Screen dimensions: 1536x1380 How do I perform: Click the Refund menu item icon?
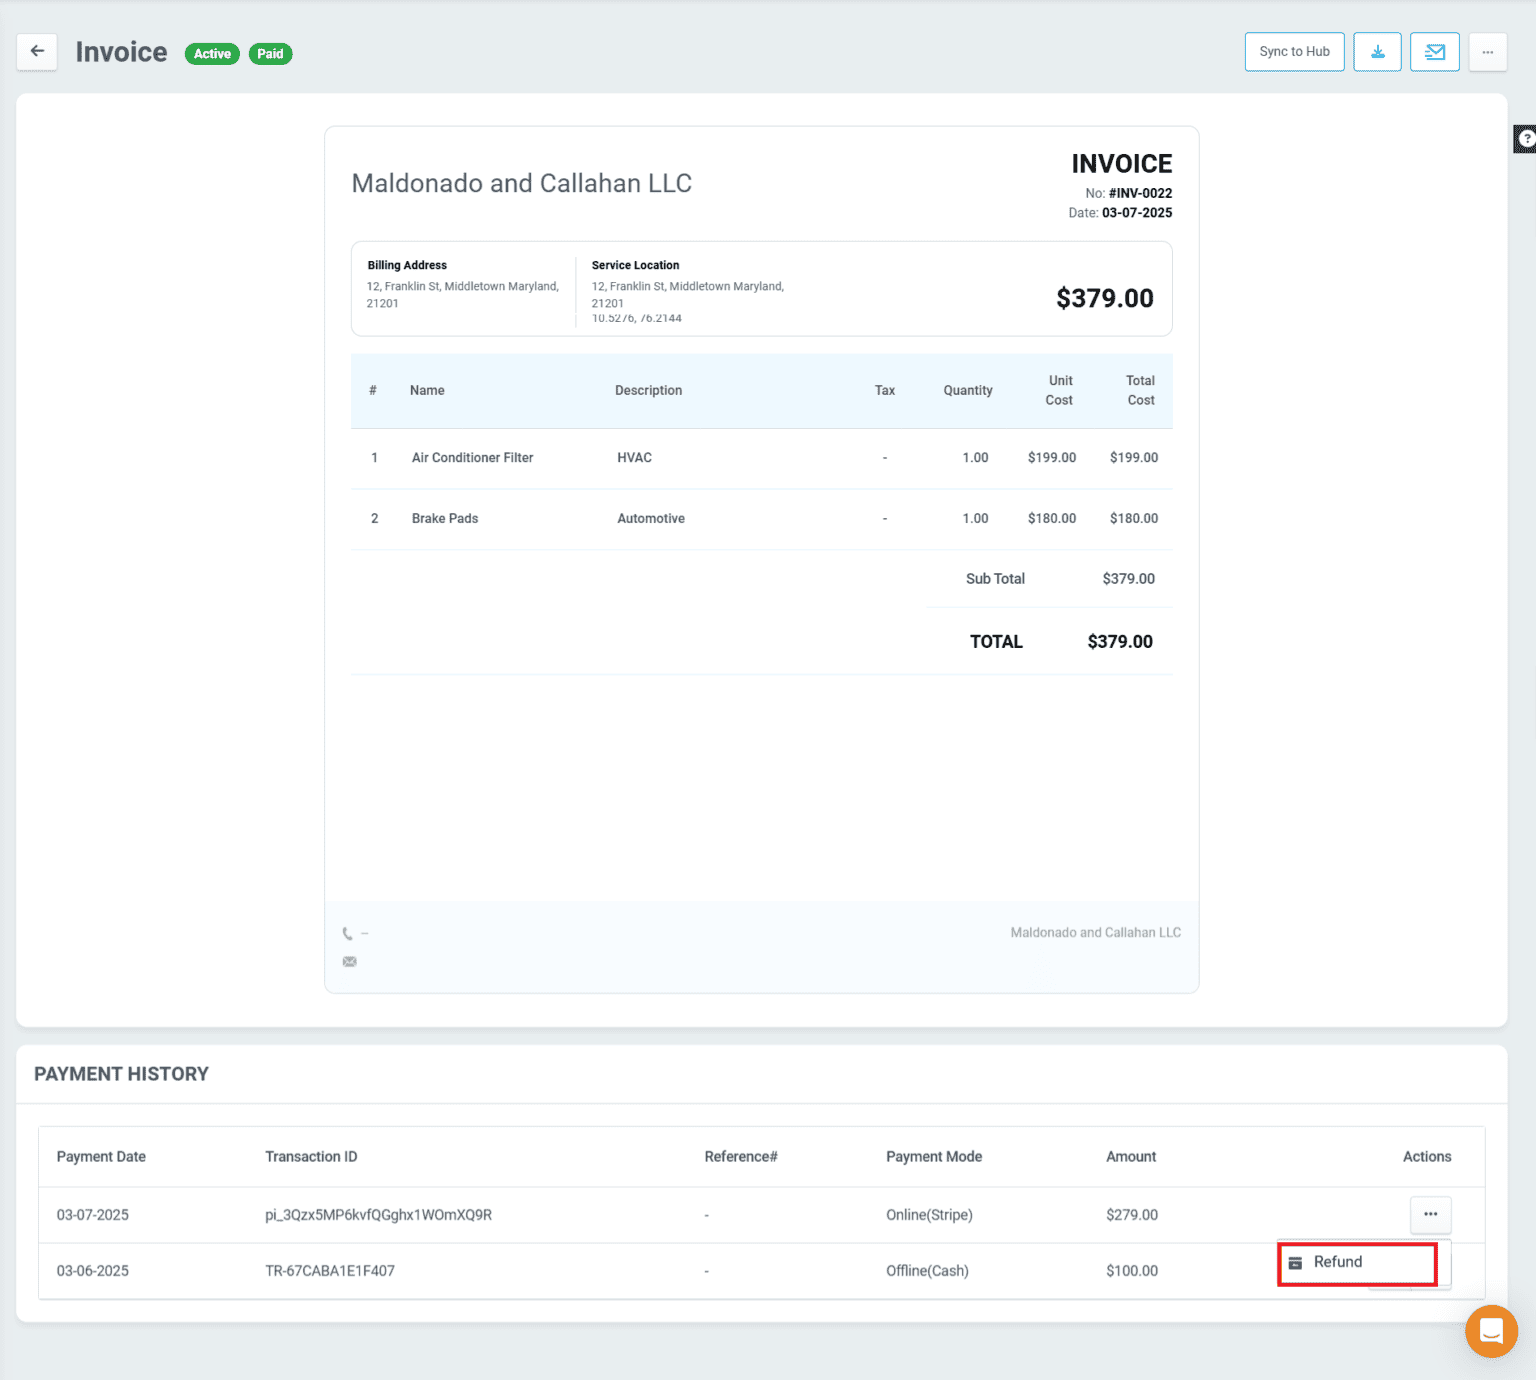1296,1261
